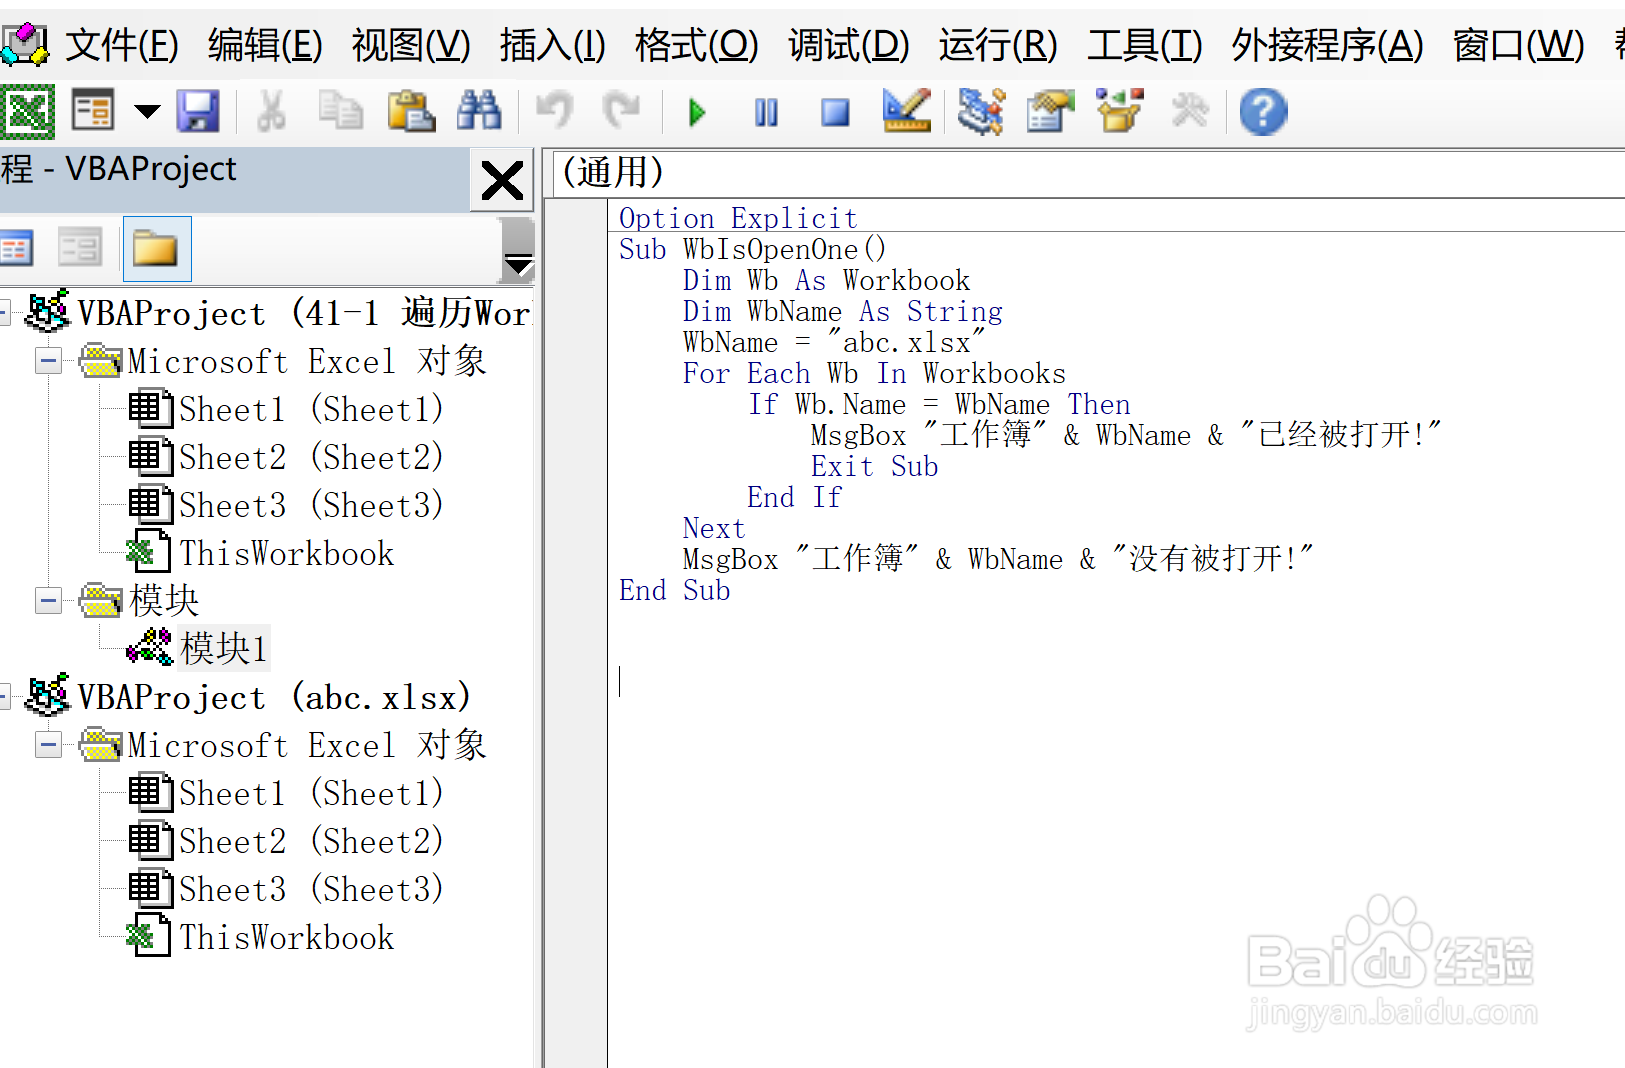Image resolution: width=1625 pixels, height=1068 pixels.
Task: Paste from clipboard icon
Action: (410, 111)
